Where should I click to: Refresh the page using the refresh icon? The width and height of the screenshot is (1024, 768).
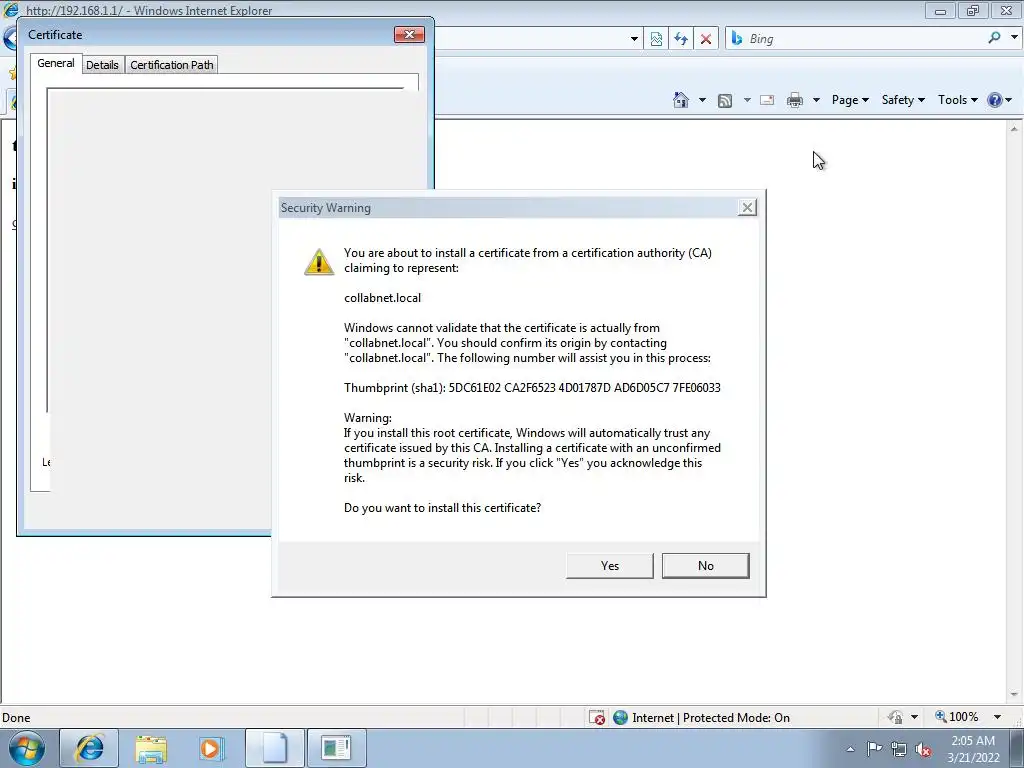pyautogui.click(x=681, y=39)
